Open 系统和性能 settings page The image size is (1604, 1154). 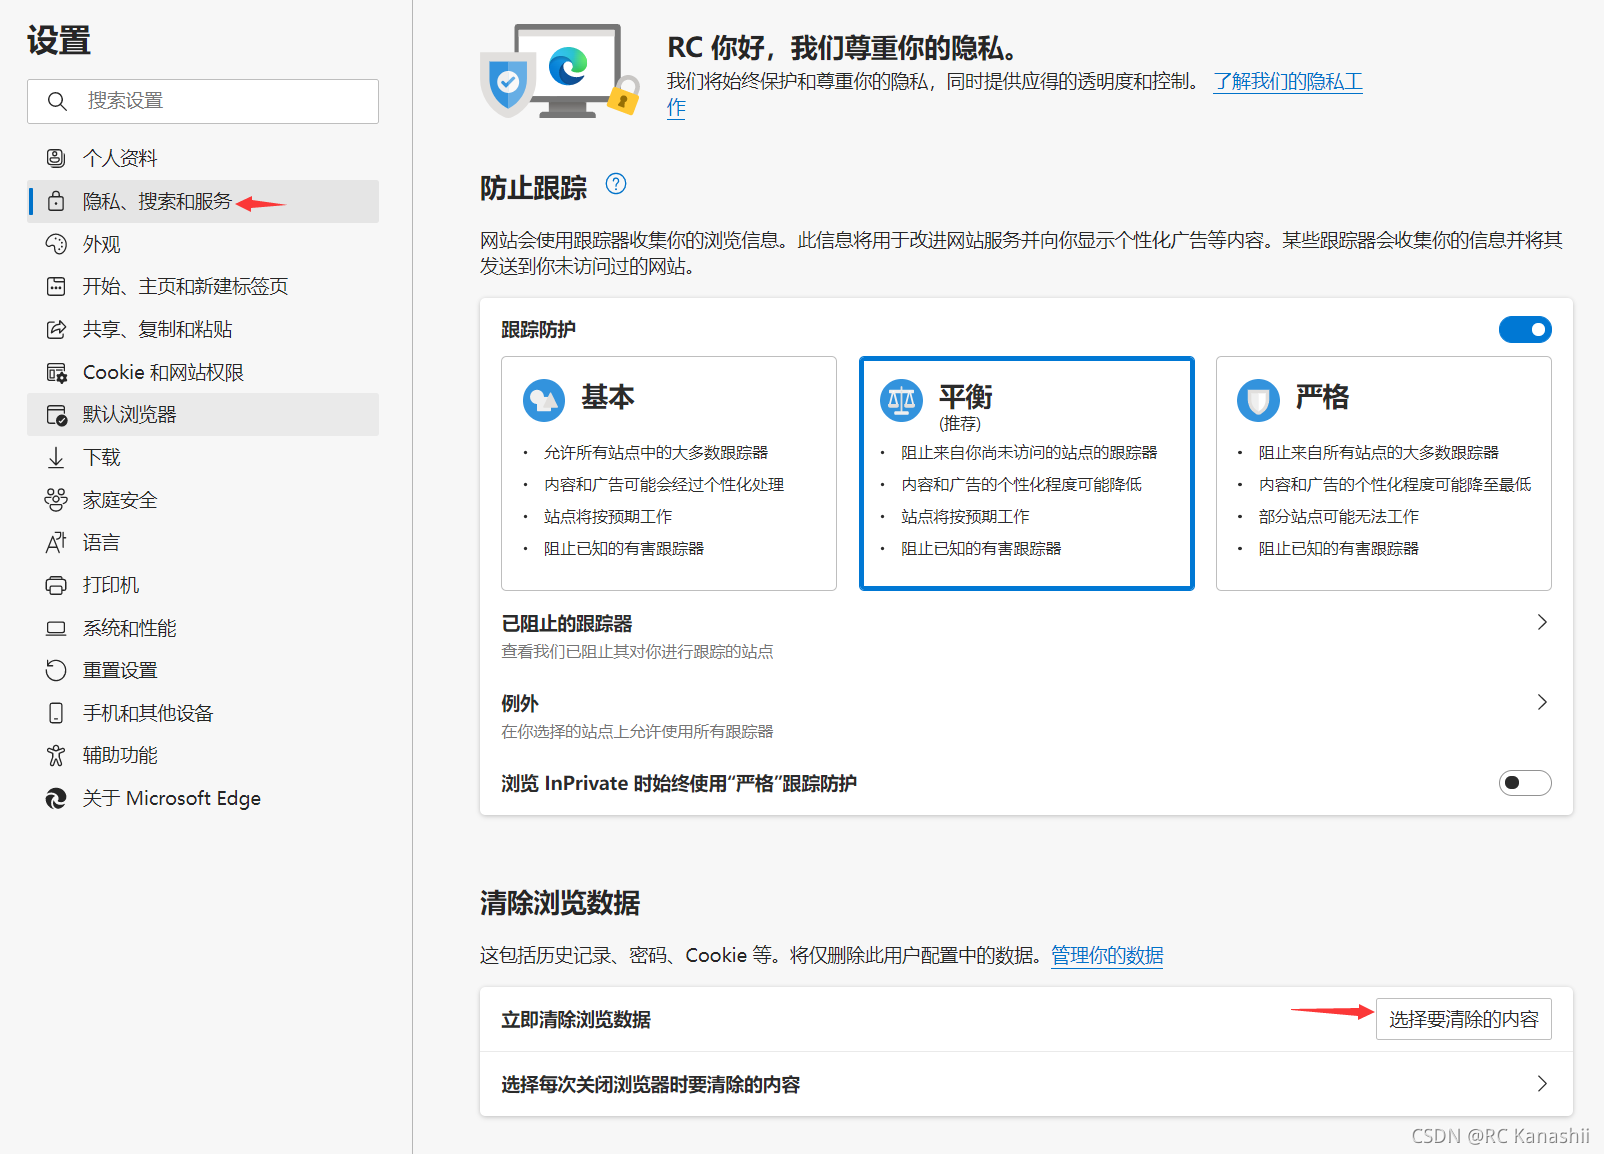pos(203,628)
